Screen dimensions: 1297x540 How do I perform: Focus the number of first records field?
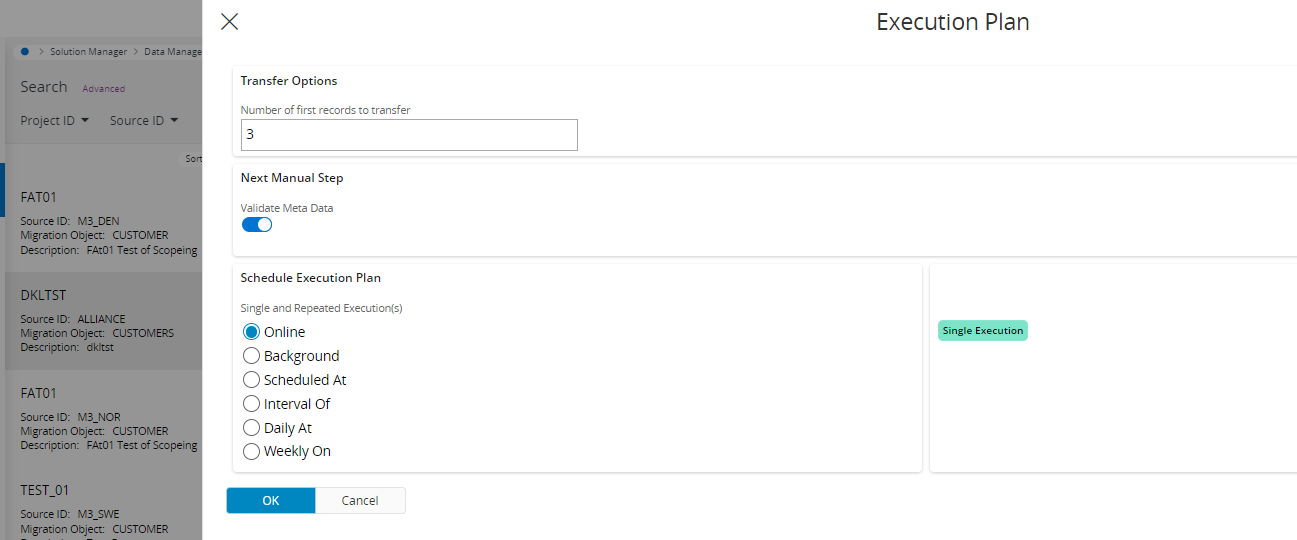pyautogui.click(x=409, y=135)
